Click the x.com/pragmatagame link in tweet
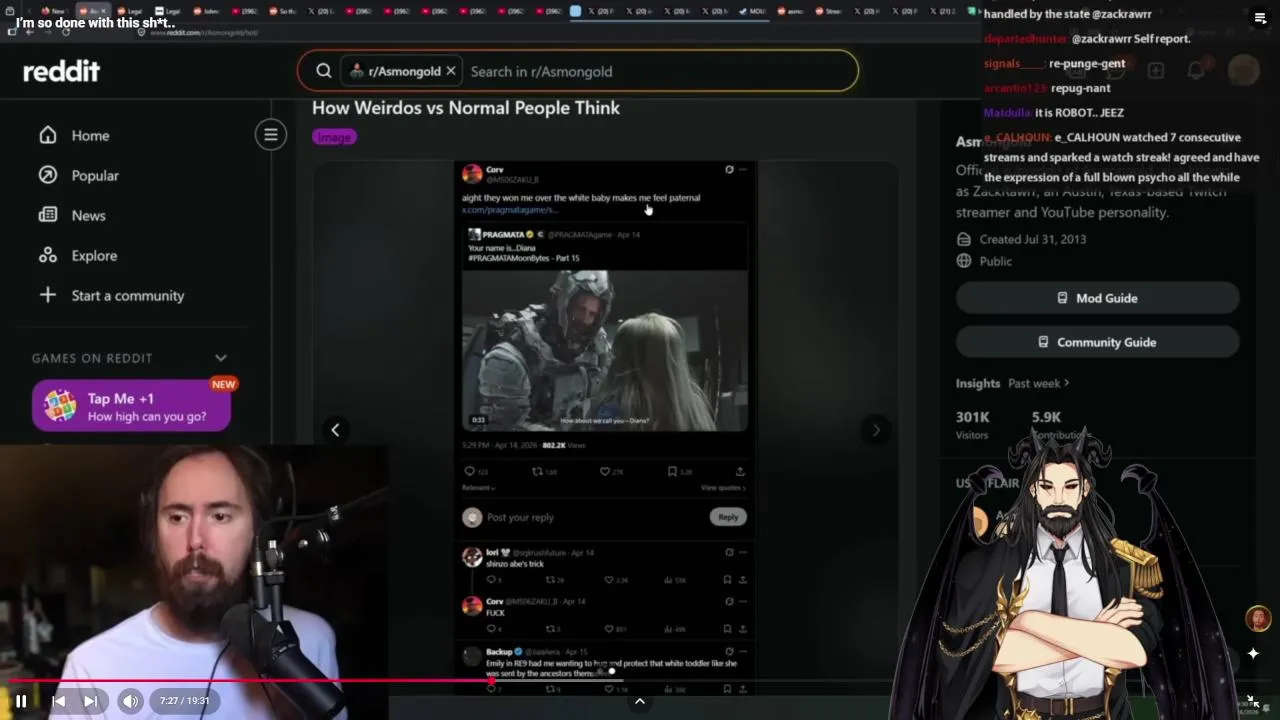This screenshot has width=1280, height=720. [x=509, y=210]
